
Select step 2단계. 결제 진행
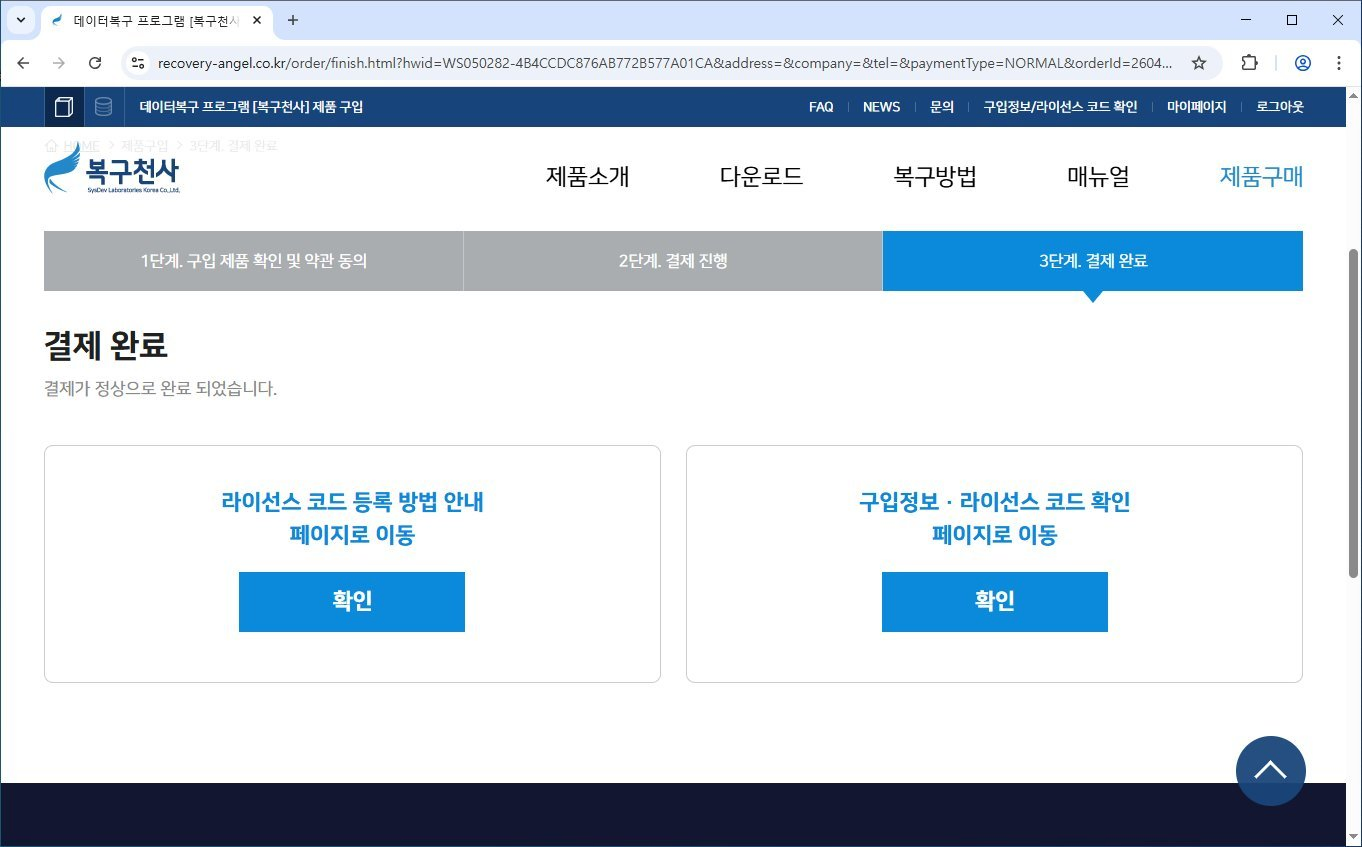coord(673,261)
